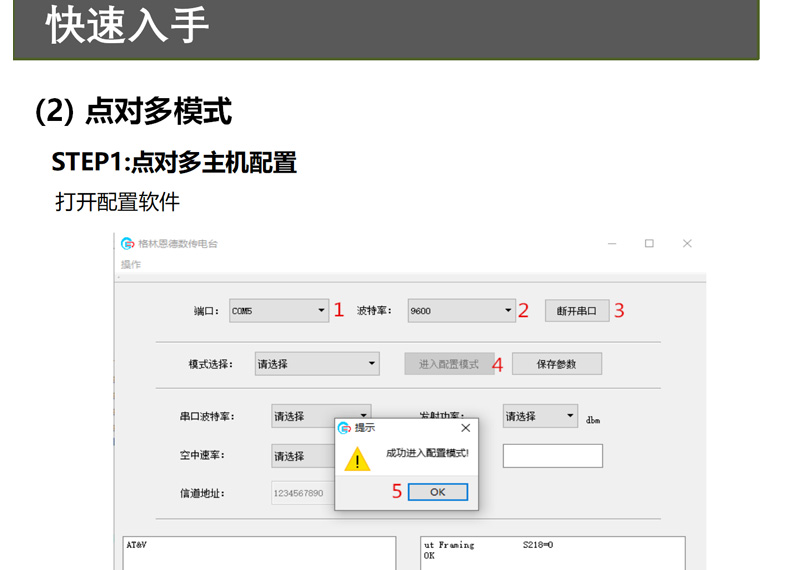Open the 波特率 9600 baud rate dropdown

point(461,310)
